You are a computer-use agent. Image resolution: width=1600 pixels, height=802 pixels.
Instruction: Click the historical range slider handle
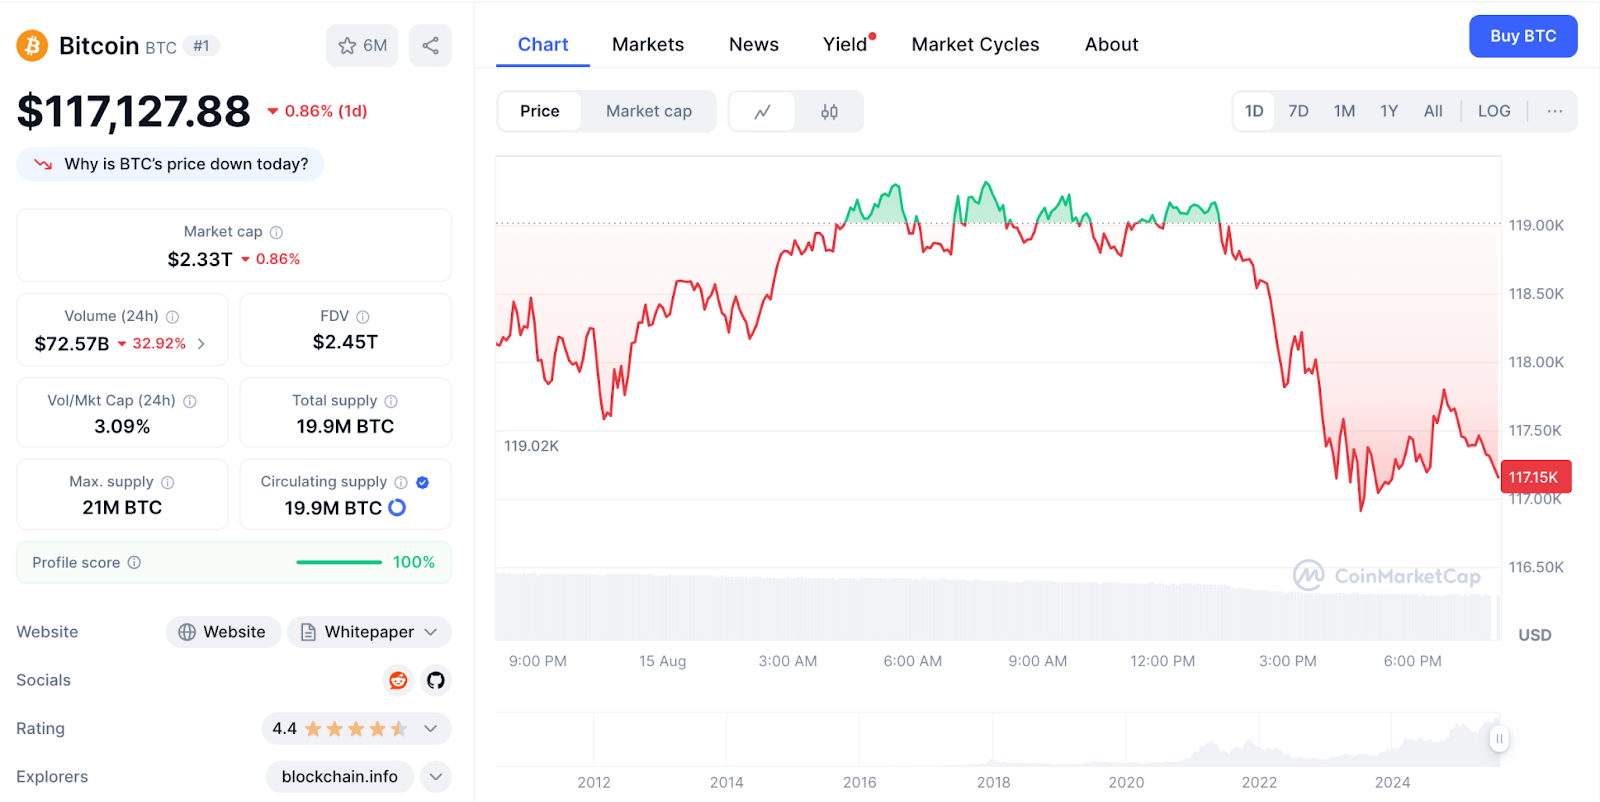click(1498, 739)
